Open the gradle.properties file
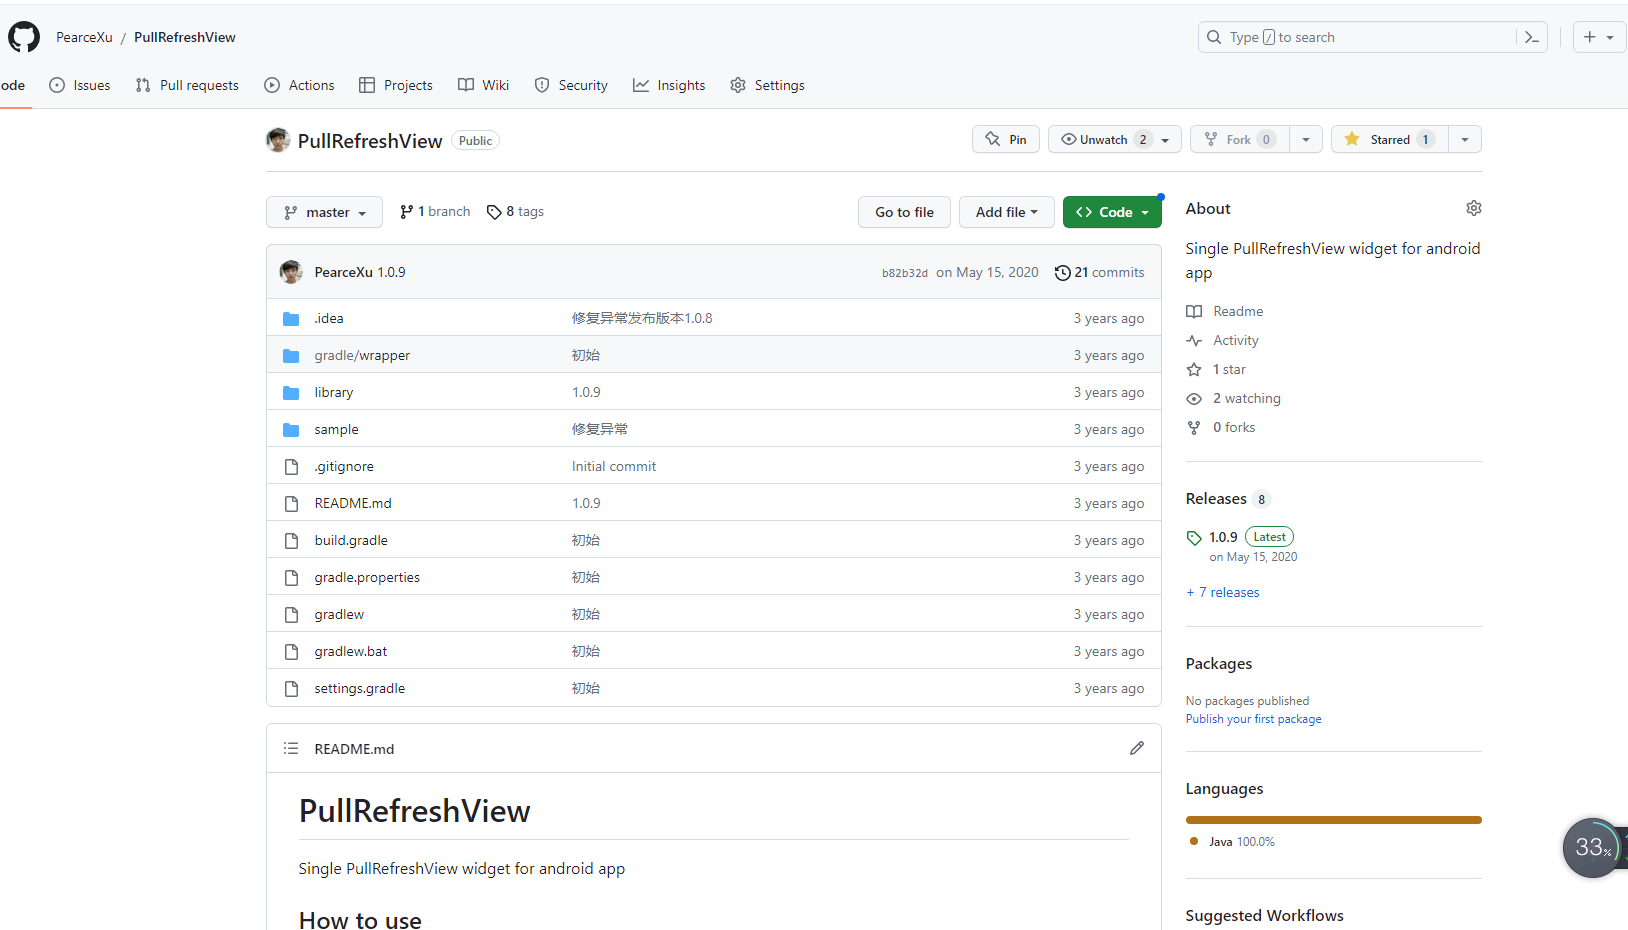The width and height of the screenshot is (1628, 930). pos(367,577)
